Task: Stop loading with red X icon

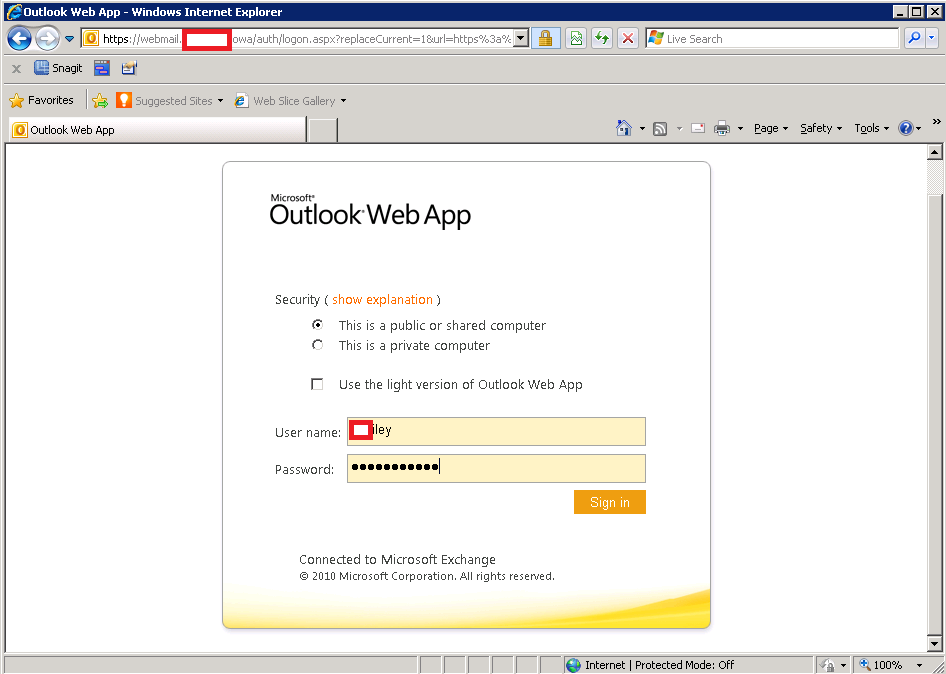Action: tap(627, 39)
